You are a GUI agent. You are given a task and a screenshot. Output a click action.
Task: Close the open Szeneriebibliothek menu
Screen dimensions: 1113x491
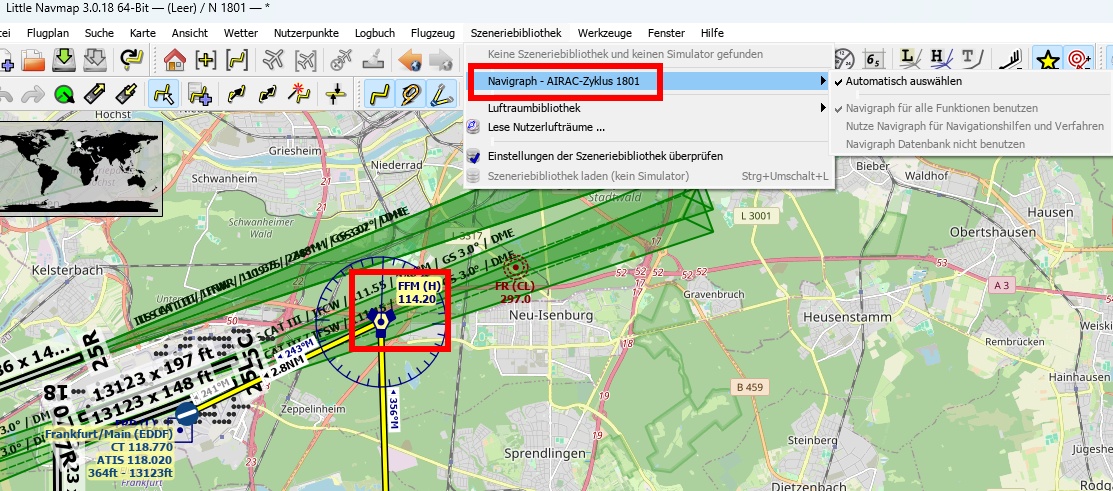coord(516,33)
